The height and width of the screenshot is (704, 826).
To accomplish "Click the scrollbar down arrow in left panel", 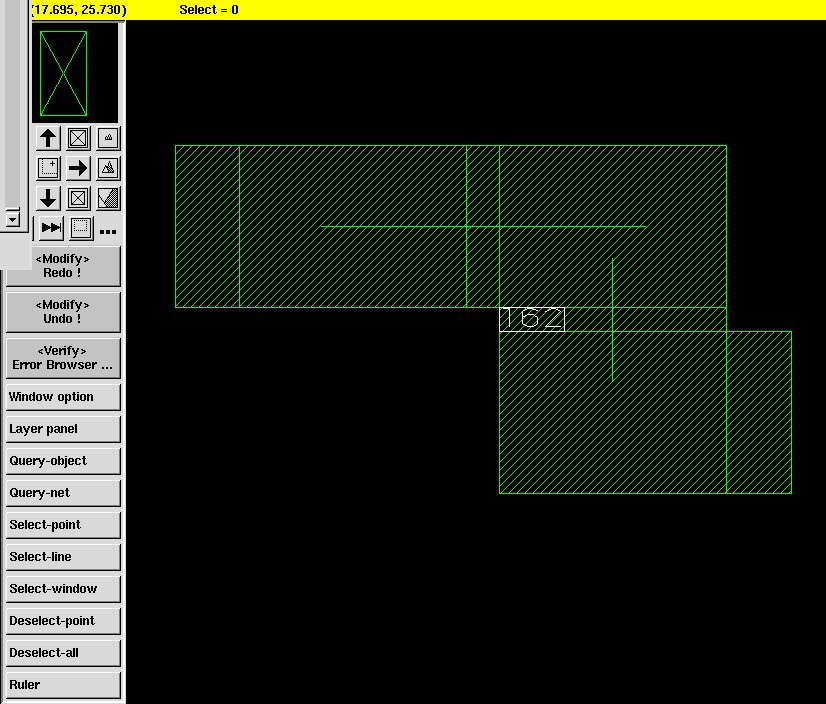I will tap(12, 218).
